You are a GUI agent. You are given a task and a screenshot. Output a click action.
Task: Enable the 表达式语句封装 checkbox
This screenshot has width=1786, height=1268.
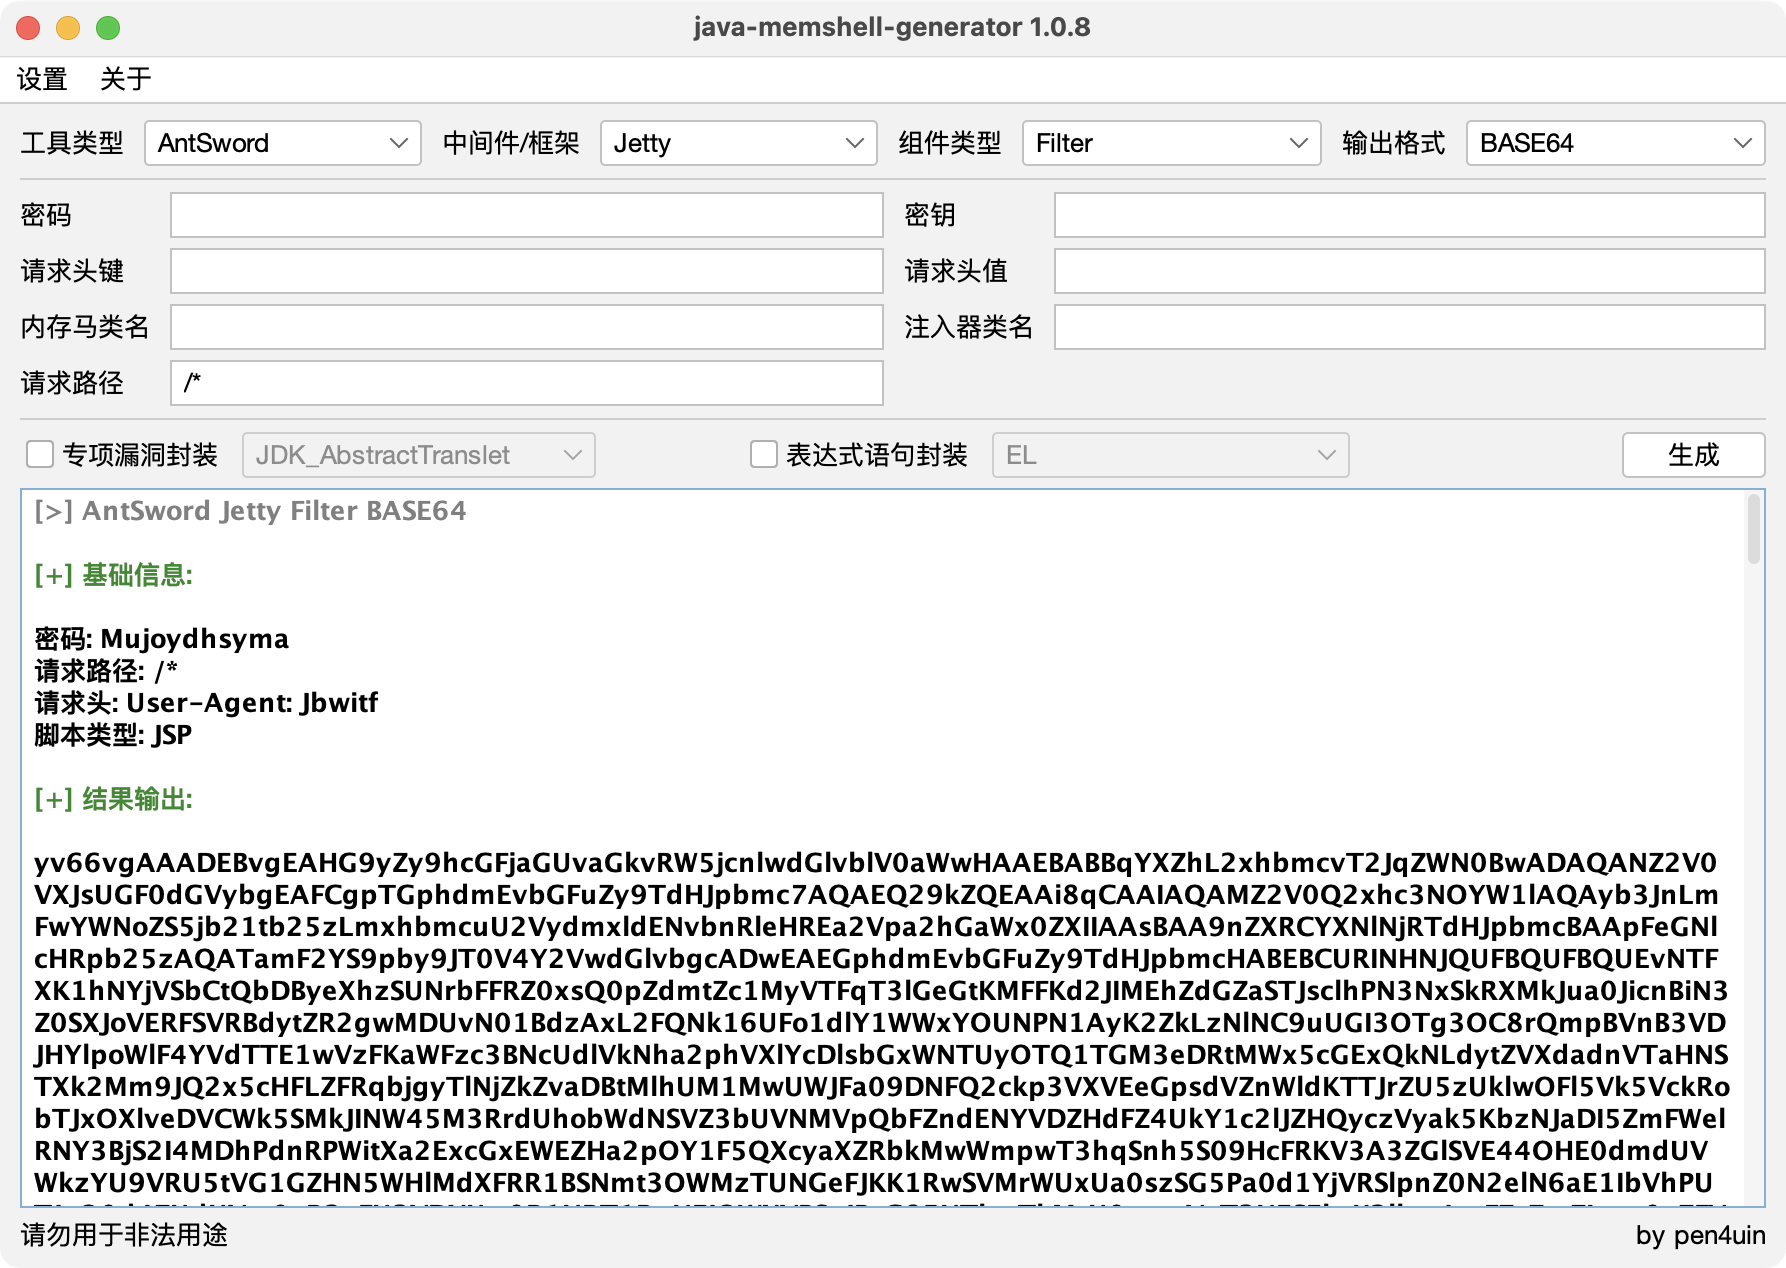[764, 455]
